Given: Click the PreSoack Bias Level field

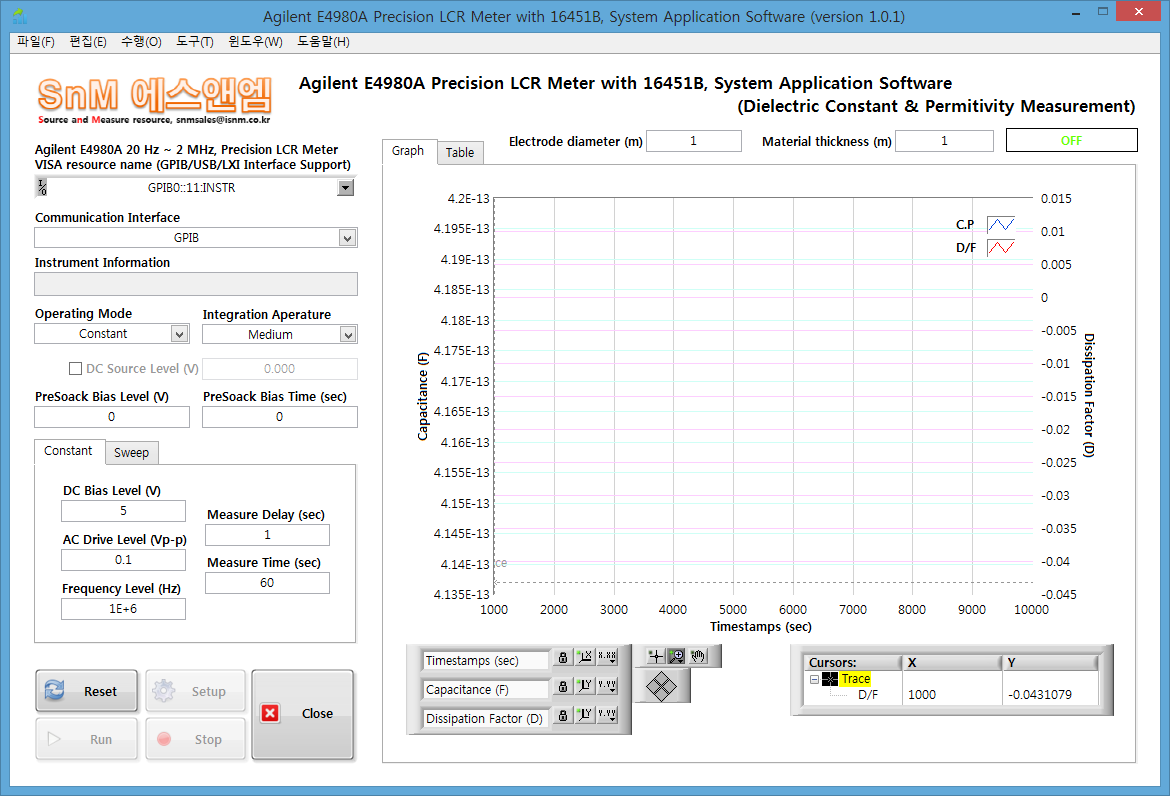Looking at the screenshot, I should [112, 417].
